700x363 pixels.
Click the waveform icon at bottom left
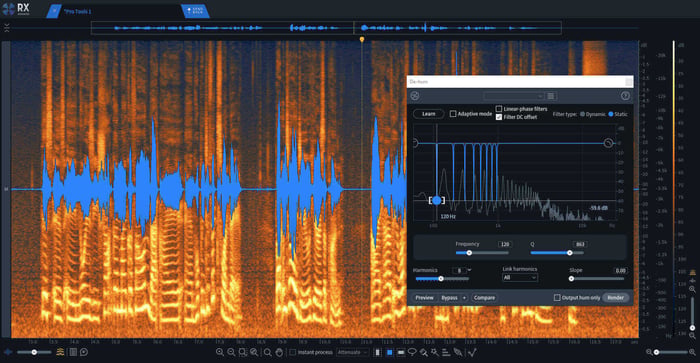(x=8, y=352)
